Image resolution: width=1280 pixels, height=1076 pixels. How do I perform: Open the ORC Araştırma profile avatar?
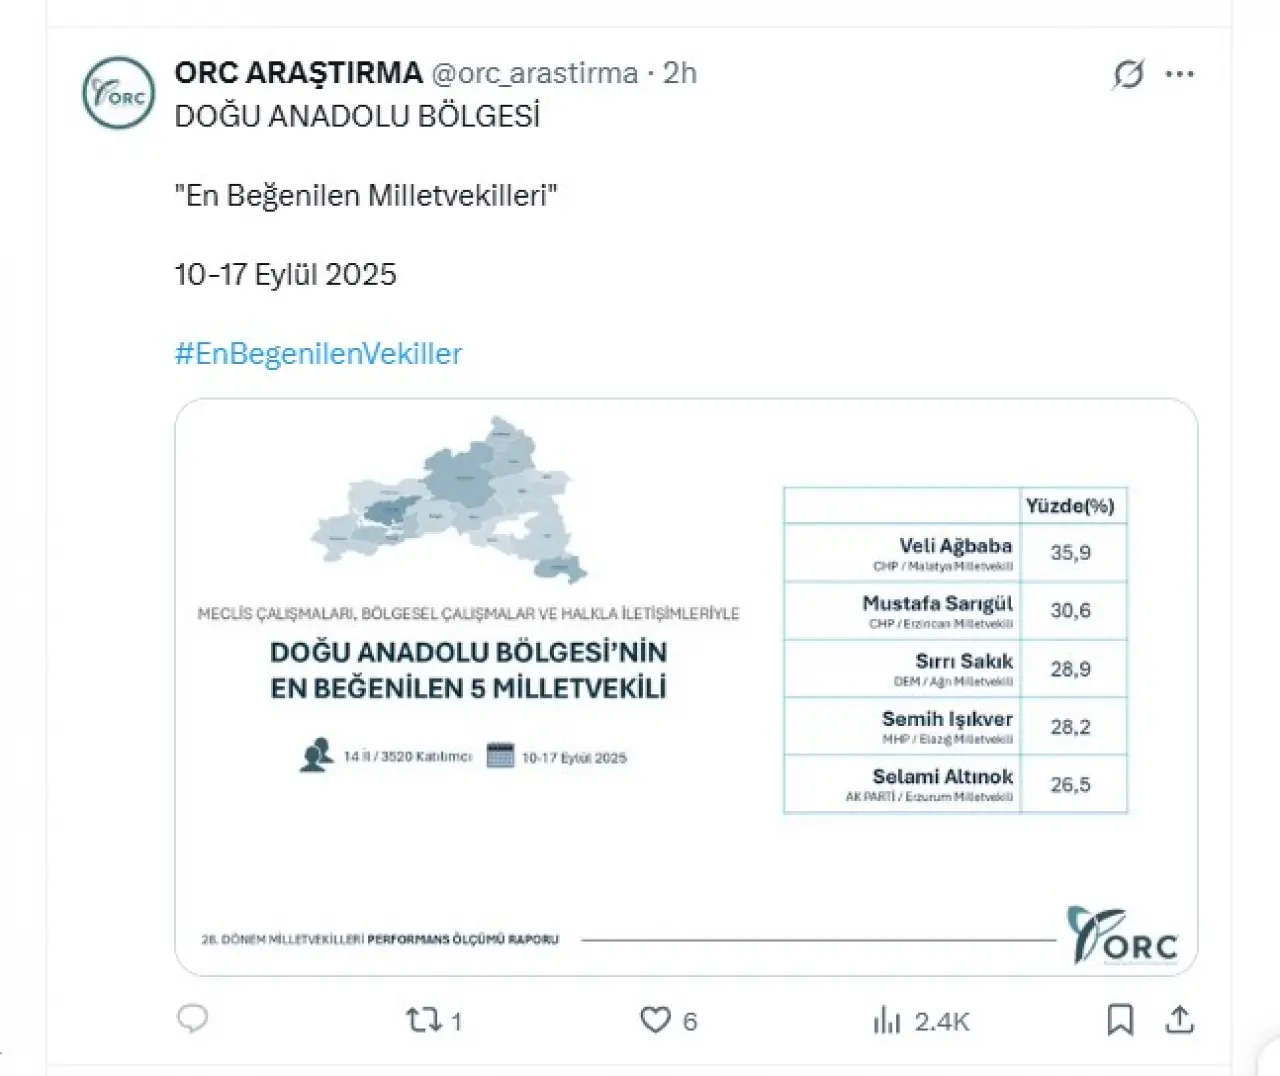[118, 93]
